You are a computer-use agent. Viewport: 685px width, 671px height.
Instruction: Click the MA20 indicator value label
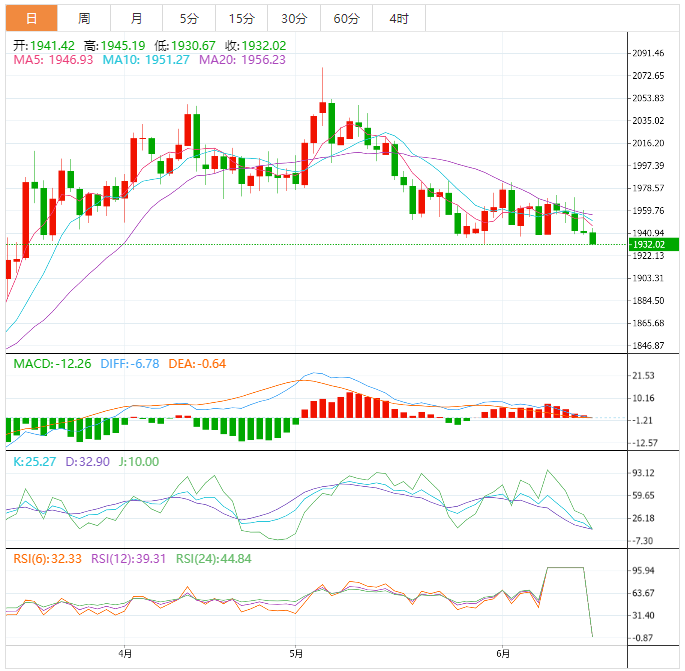coord(242,60)
